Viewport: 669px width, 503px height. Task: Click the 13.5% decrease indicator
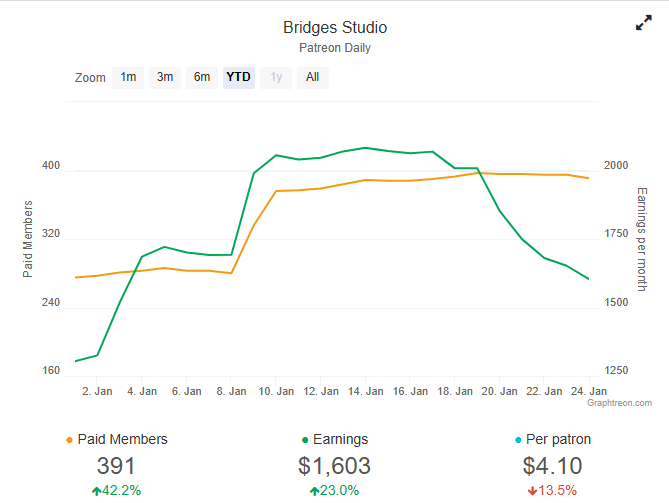click(x=552, y=491)
